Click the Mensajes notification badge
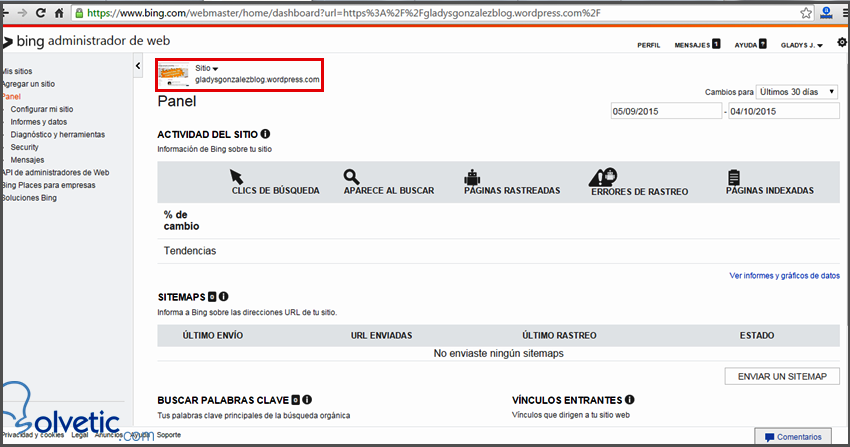 point(716,44)
